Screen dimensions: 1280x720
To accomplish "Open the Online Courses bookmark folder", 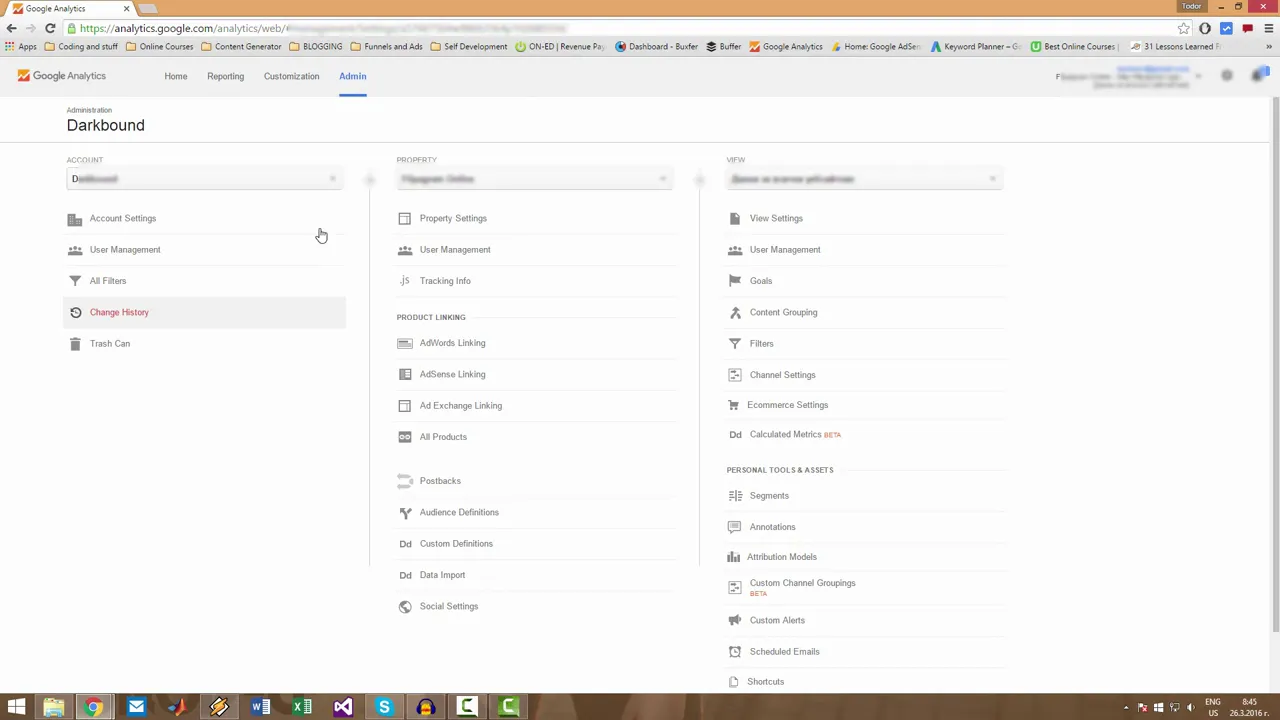I will coord(159,46).
